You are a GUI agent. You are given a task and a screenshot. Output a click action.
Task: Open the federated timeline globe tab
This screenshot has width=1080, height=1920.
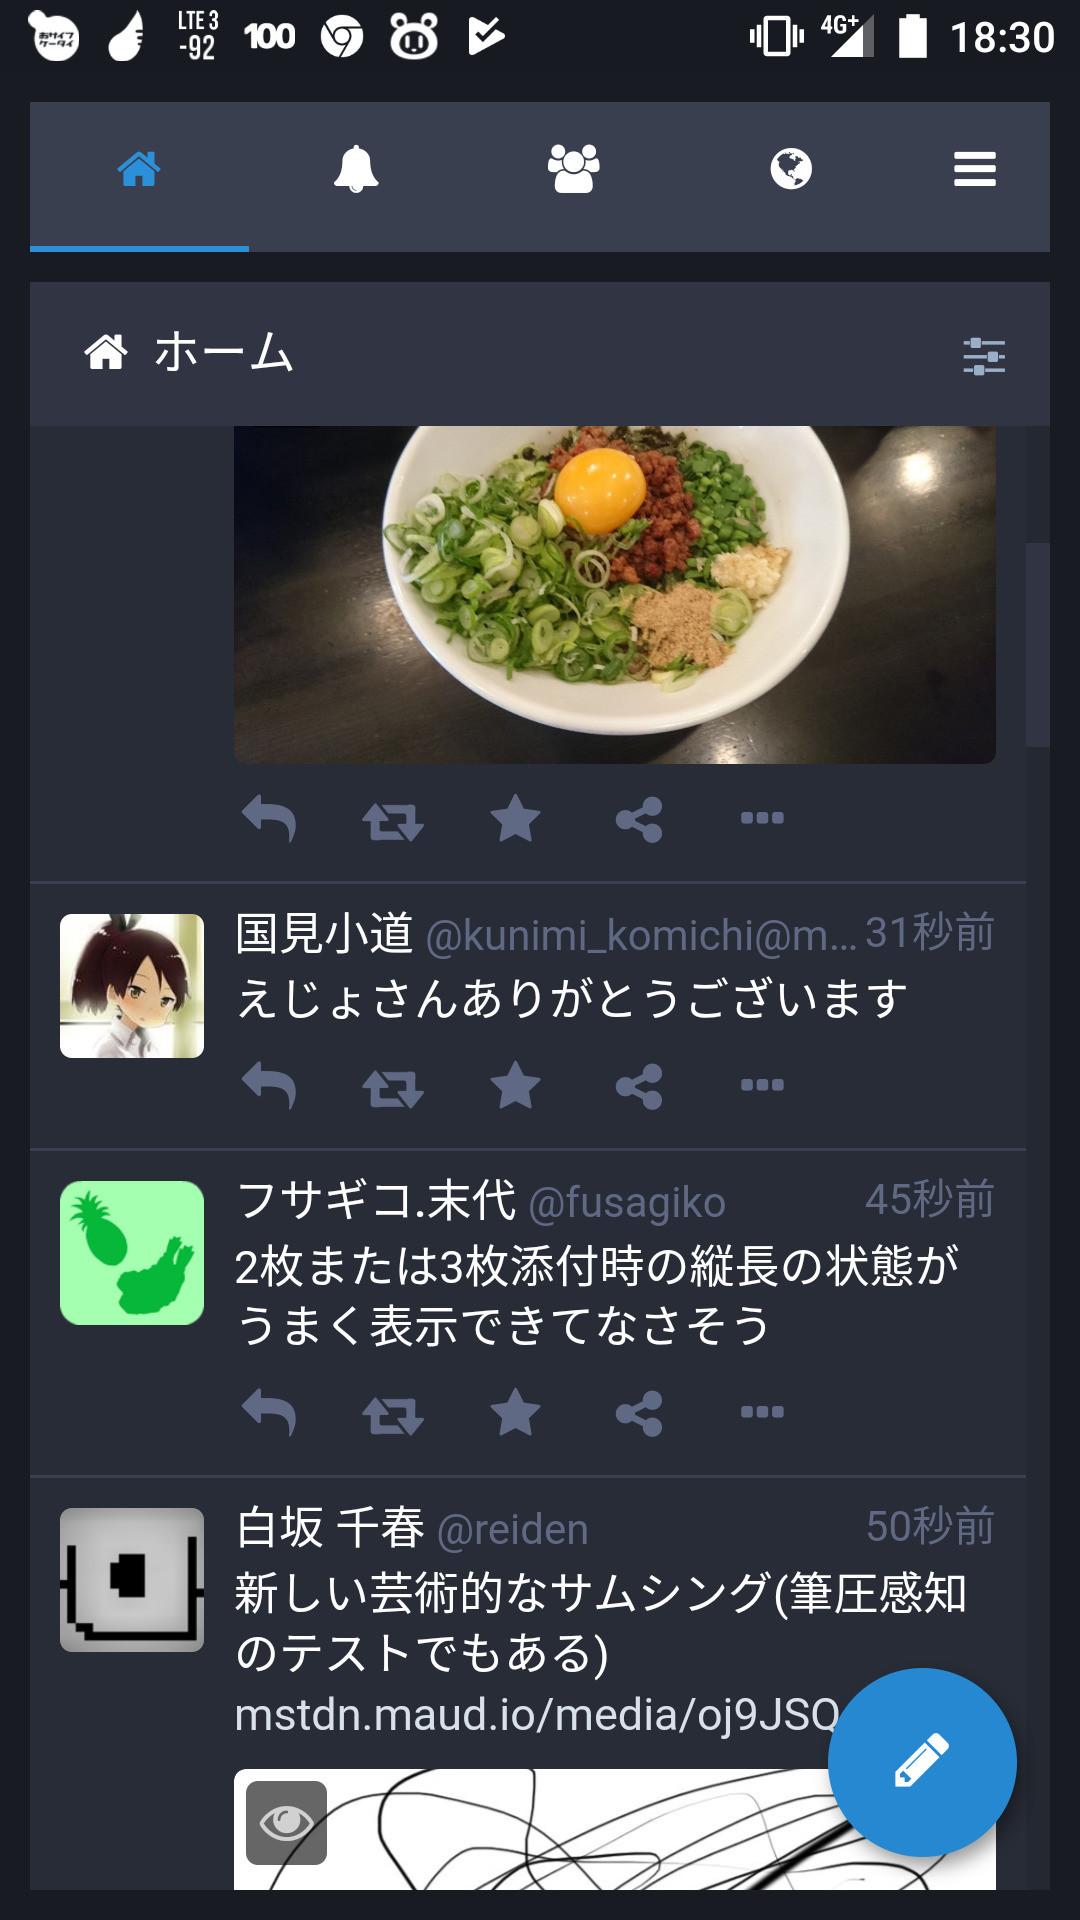(x=791, y=168)
